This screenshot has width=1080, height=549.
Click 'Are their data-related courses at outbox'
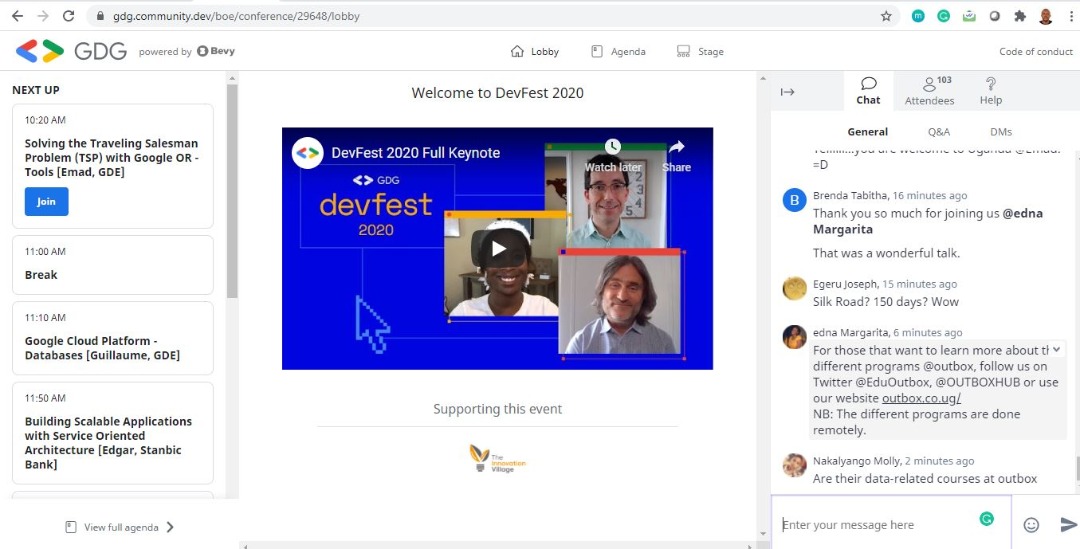click(x=925, y=479)
